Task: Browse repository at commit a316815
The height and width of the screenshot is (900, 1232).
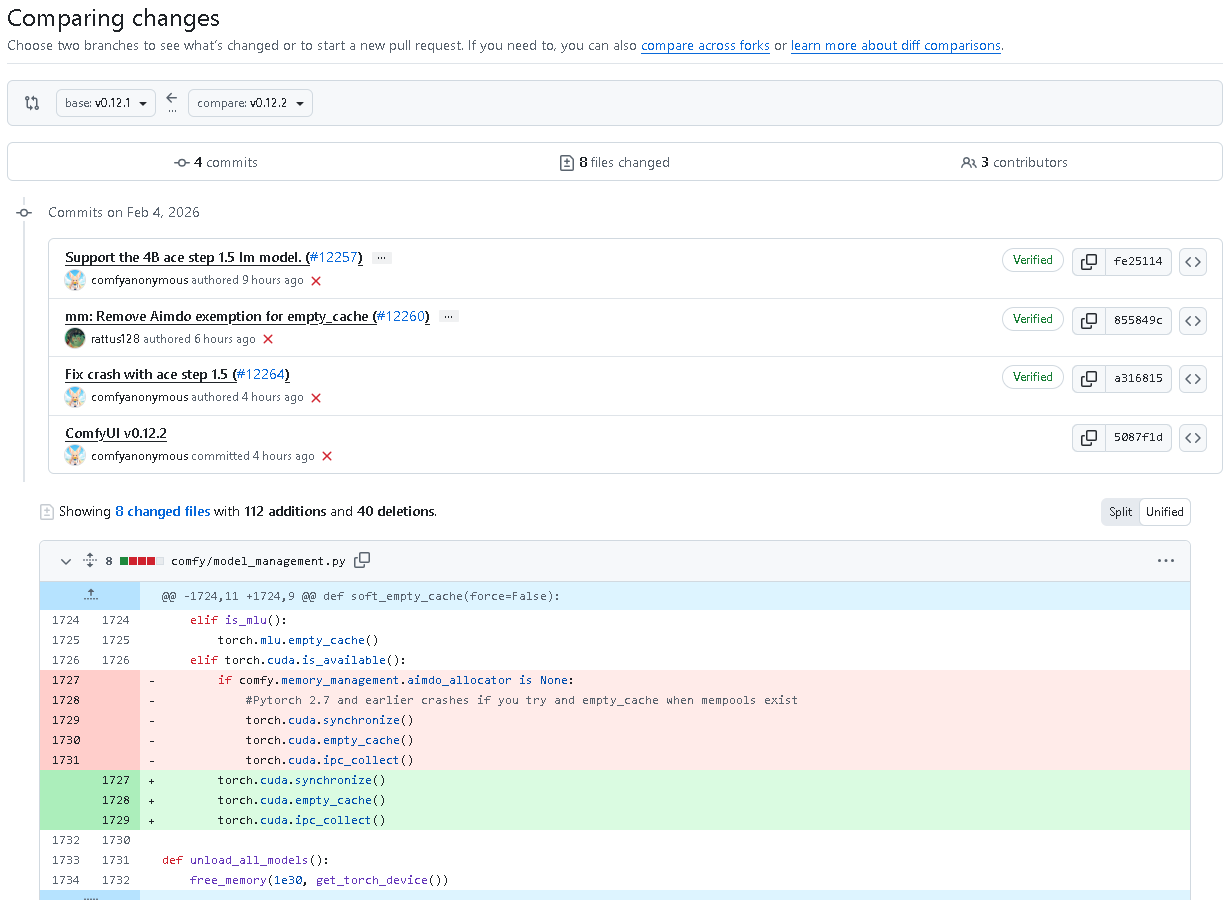Action: point(1192,379)
